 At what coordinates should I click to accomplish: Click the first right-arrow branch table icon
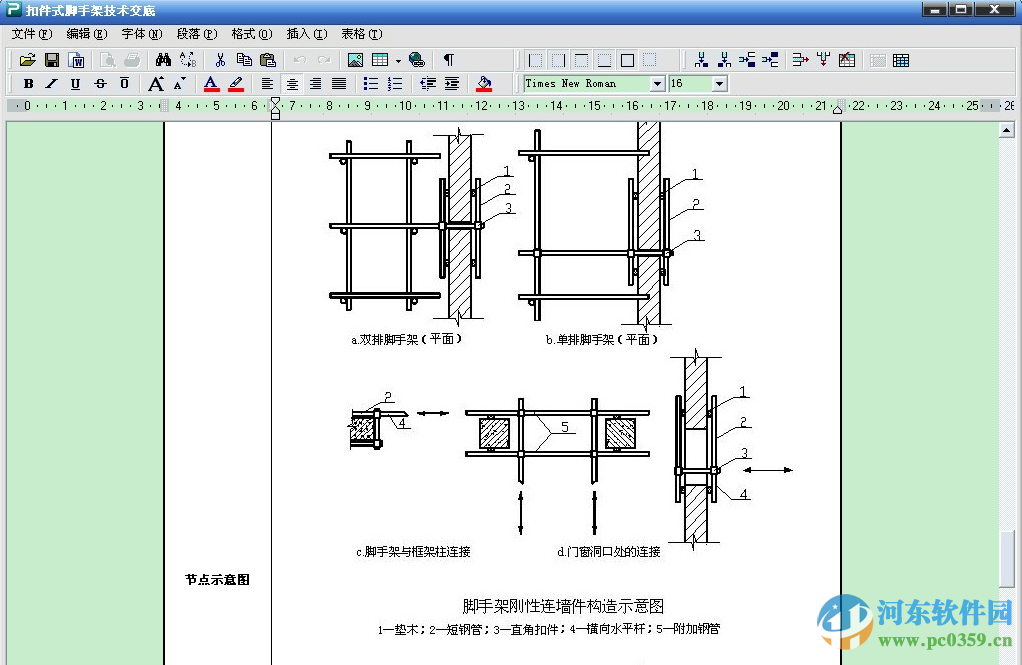tap(747, 60)
